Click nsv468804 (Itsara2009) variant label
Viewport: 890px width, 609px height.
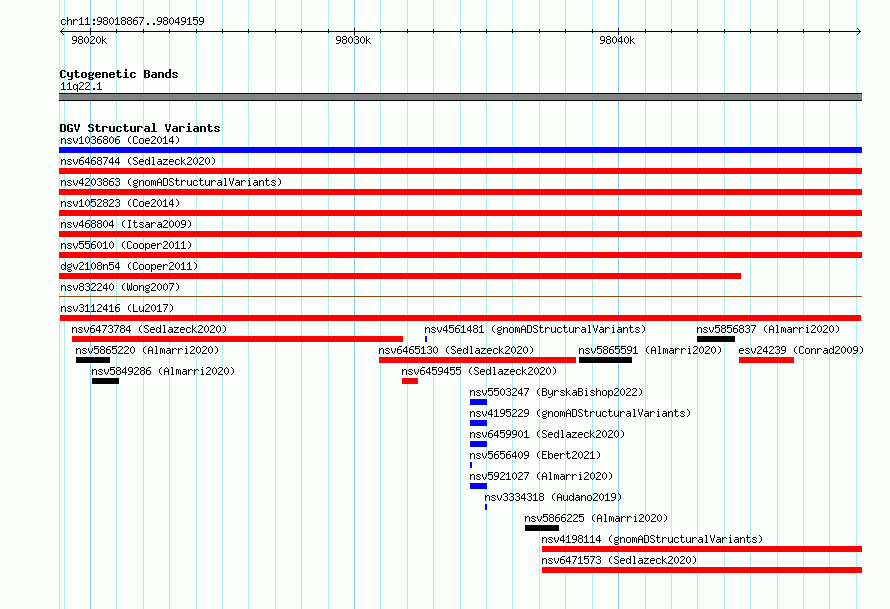pos(126,224)
